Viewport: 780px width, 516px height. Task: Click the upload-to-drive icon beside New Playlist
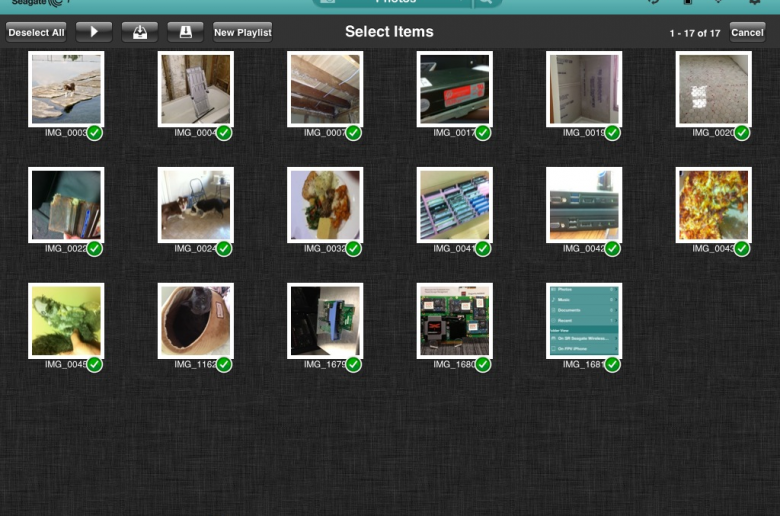185,32
